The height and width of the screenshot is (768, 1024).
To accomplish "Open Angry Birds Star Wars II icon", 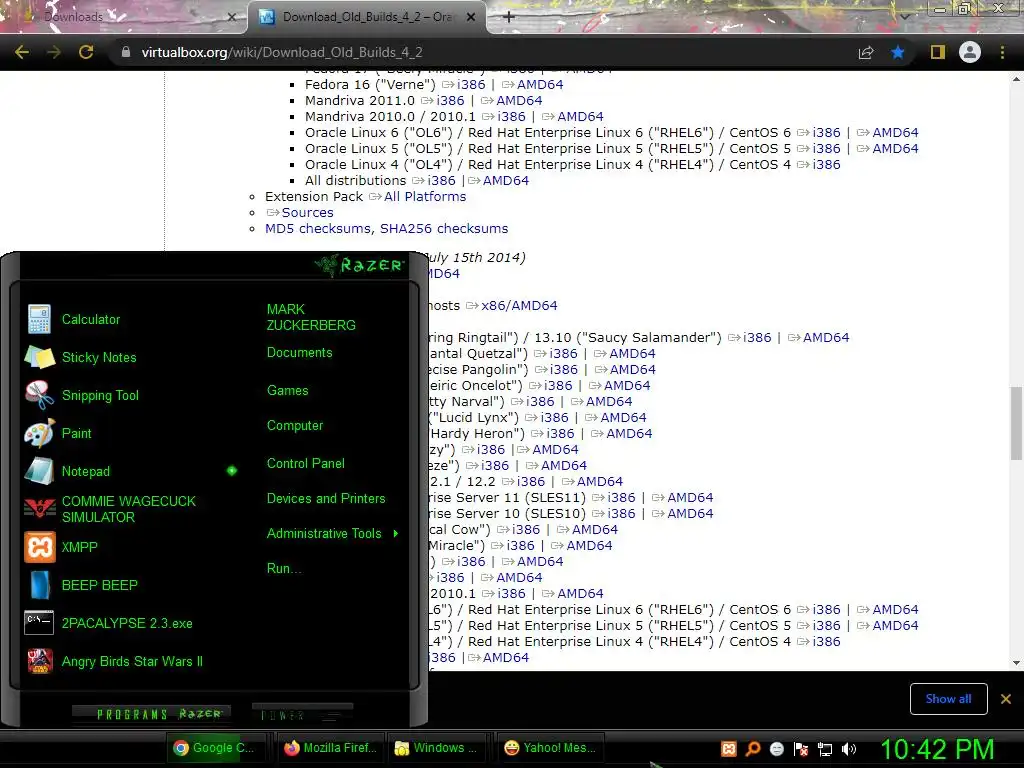I will pos(40,661).
